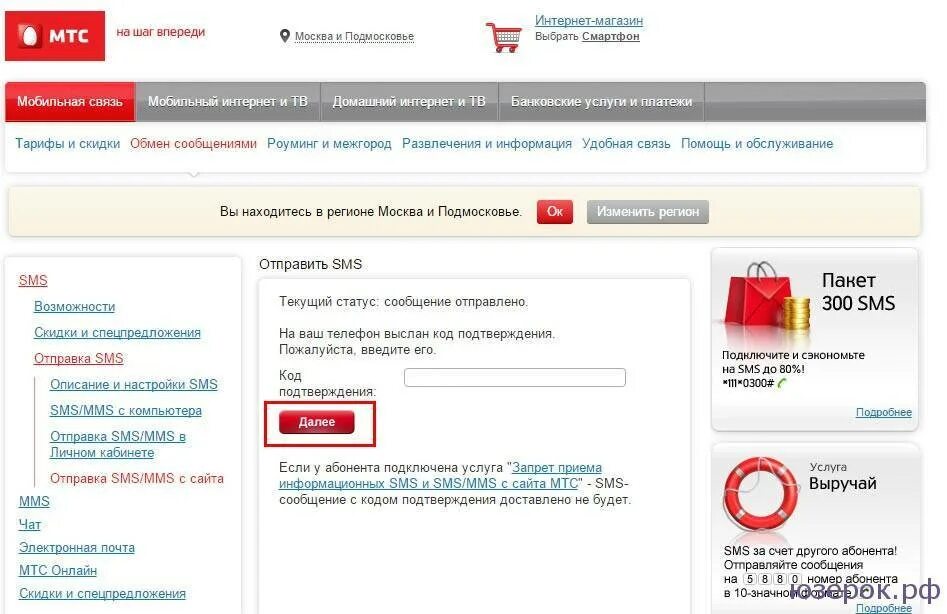This screenshot has width=947, height=614.
Task: Click the Изменить регион button
Action: pos(647,212)
